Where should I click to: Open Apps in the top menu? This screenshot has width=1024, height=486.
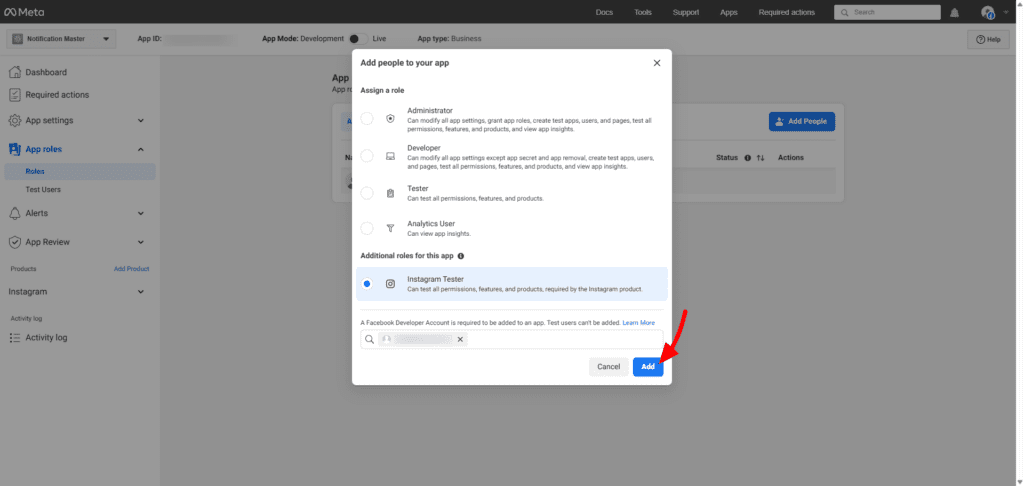pos(729,12)
